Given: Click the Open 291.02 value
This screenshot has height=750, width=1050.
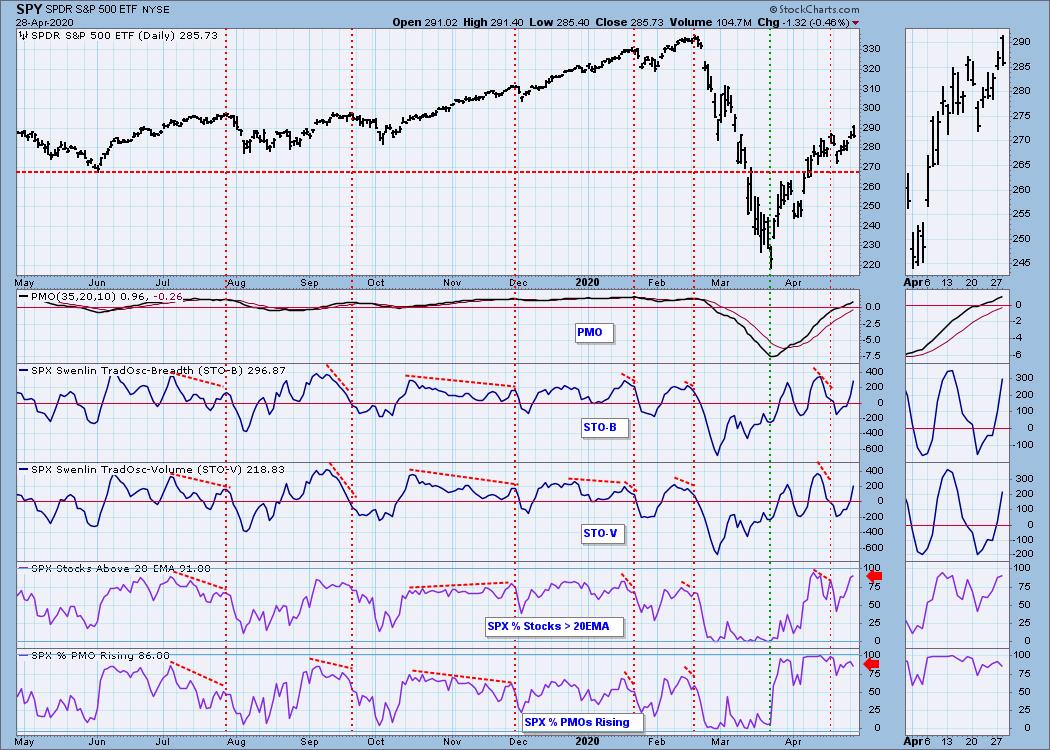Looking at the screenshot, I should pos(425,22).
